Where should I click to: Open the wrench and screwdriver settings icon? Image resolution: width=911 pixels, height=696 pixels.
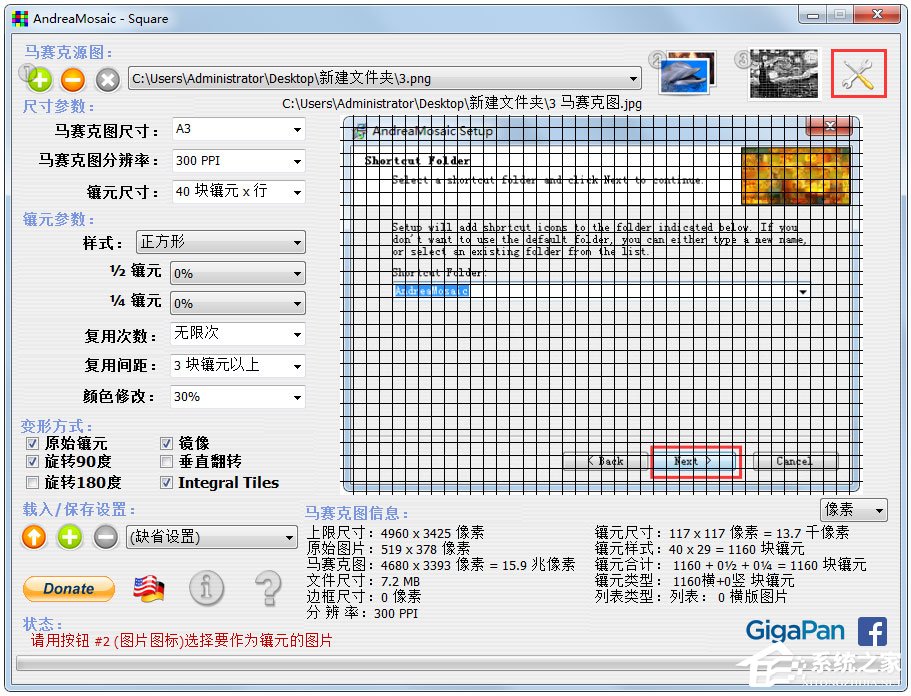click(858, 73)
